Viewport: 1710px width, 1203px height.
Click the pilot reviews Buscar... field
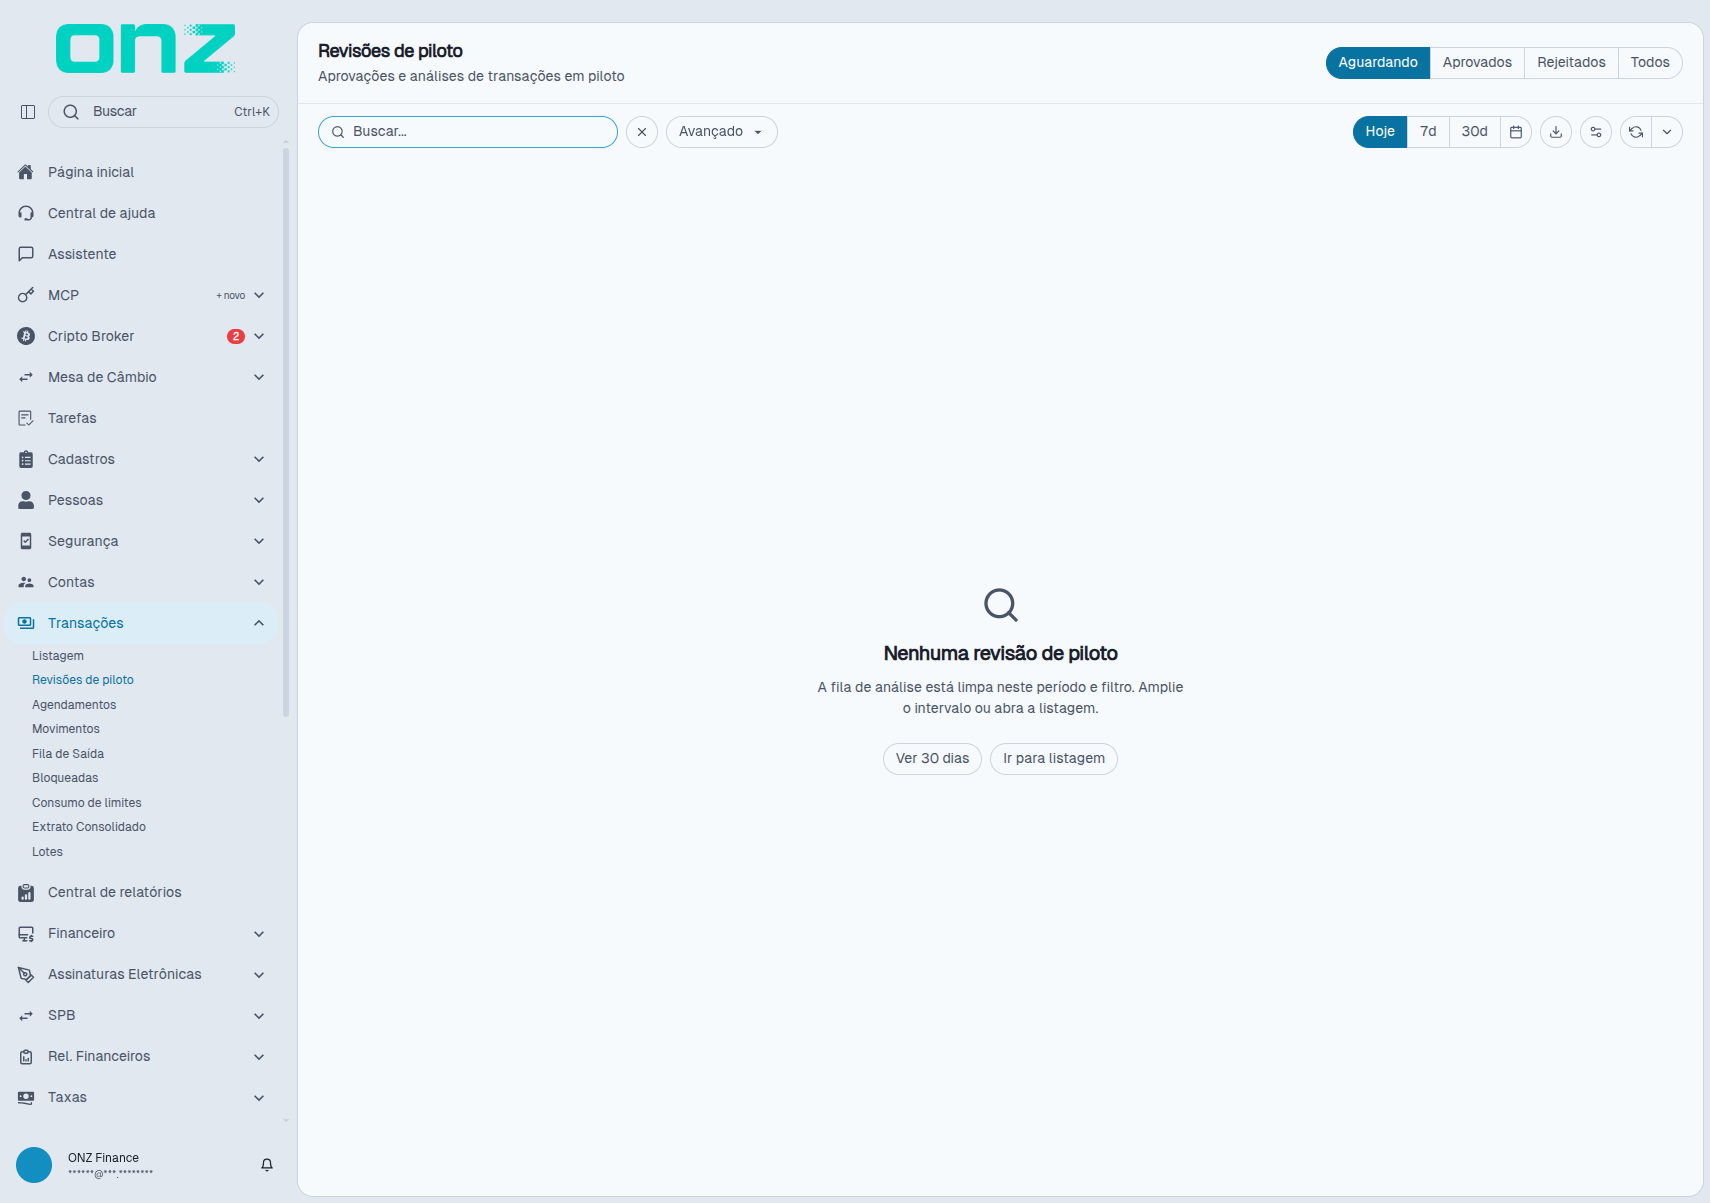(x=468, y=132)
